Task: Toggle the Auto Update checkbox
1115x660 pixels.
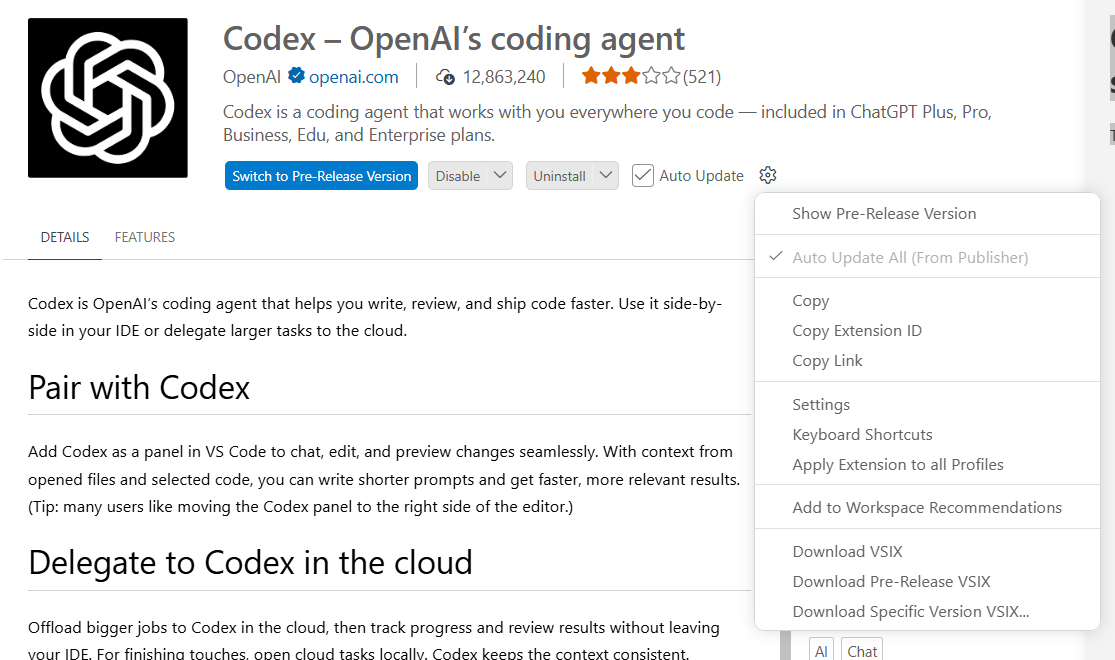Action: click(x=643, y=176)
